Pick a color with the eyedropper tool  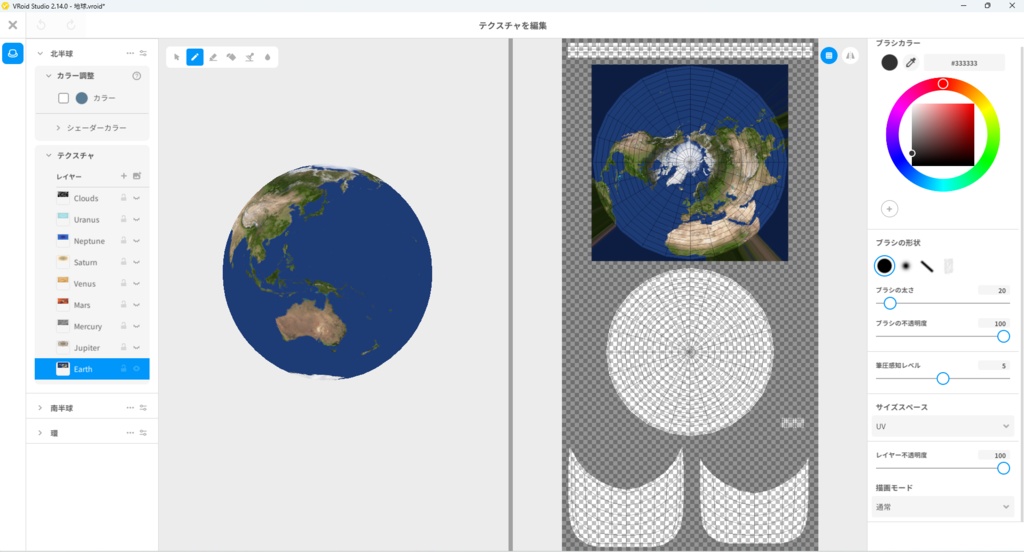pos(911,63)
